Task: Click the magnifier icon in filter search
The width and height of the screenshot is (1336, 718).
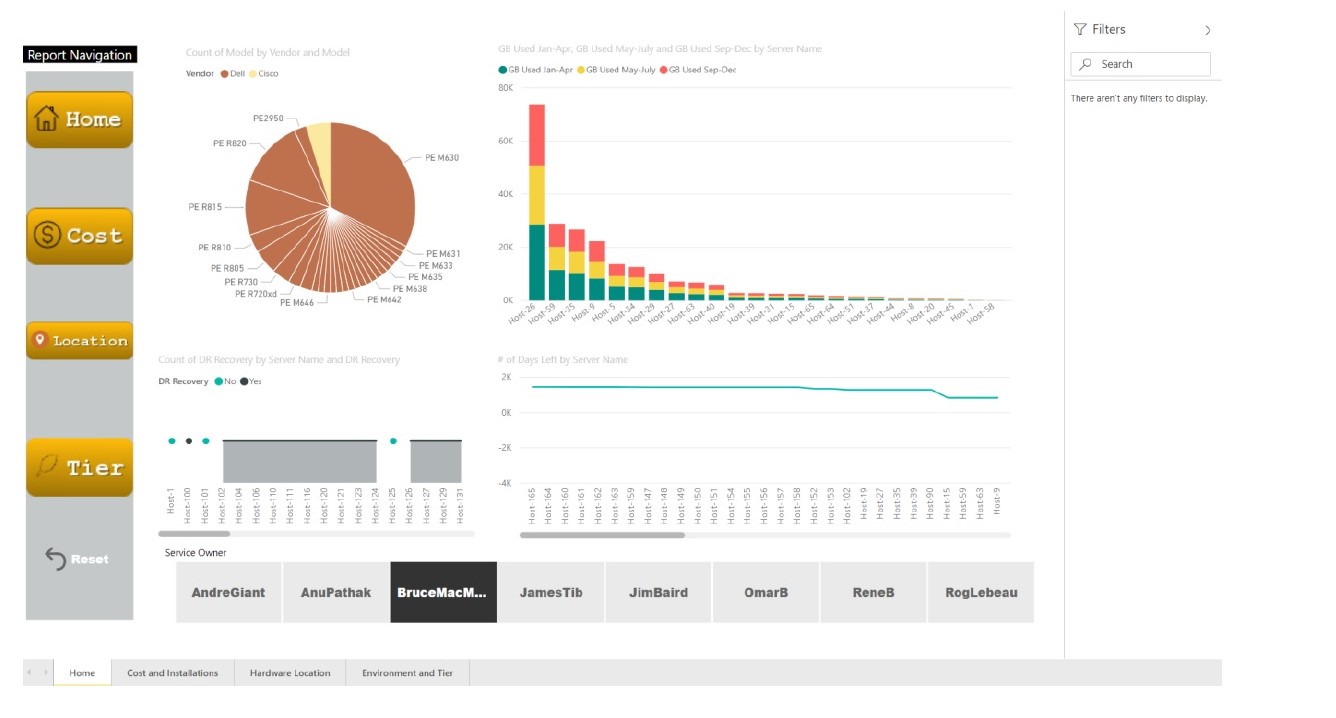Action: click(1086, 64)
